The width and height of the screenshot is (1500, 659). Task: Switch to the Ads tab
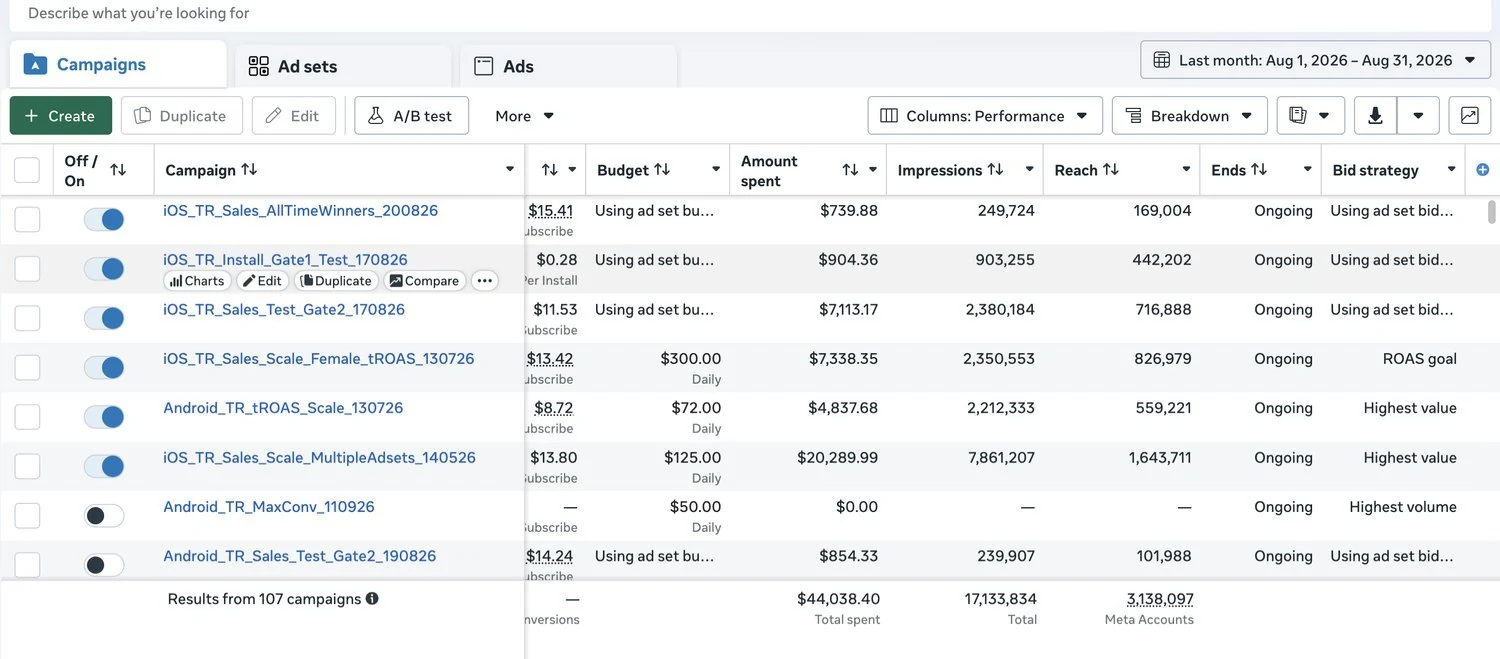click(568, 67)
